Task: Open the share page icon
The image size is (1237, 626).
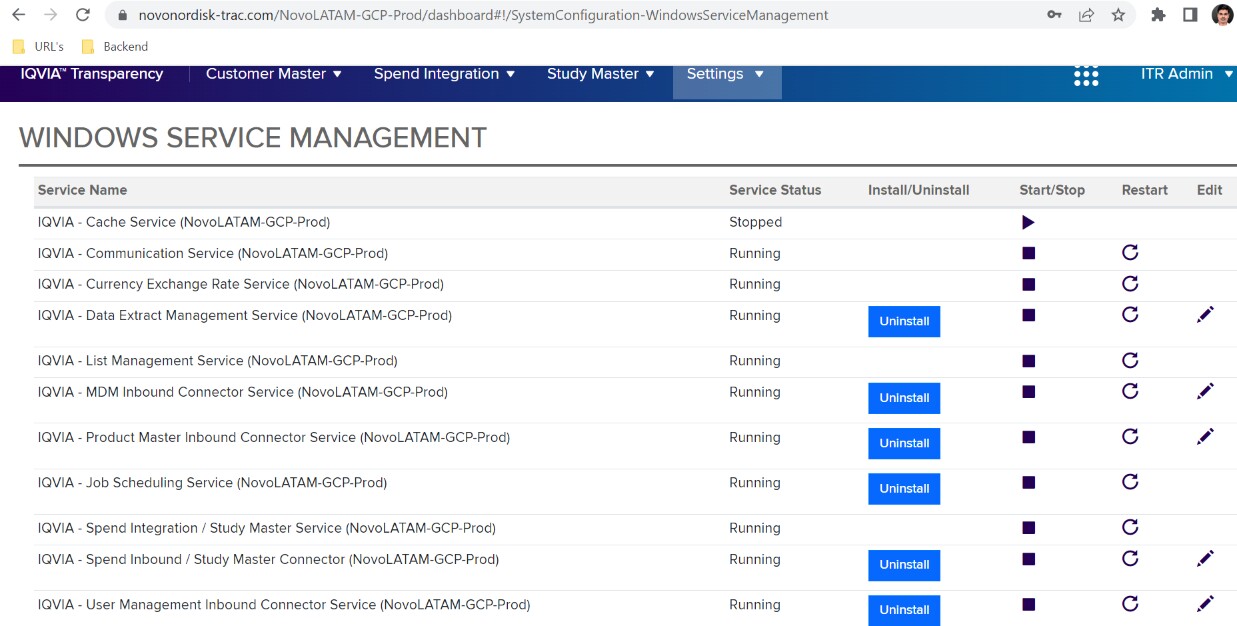Action: (x=1086, y=15)
